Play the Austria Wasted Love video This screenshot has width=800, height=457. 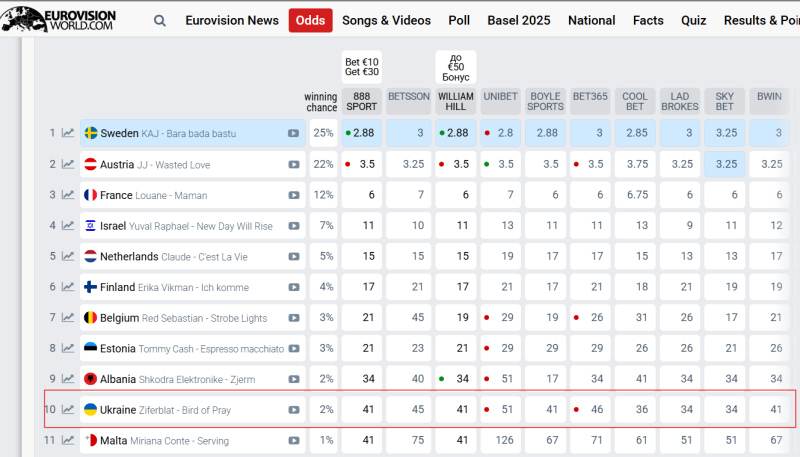293,165
